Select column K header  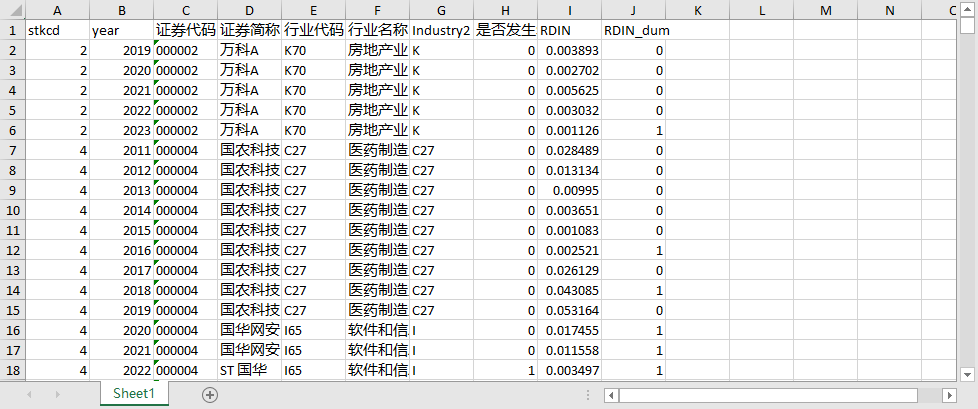pos(698,10)
